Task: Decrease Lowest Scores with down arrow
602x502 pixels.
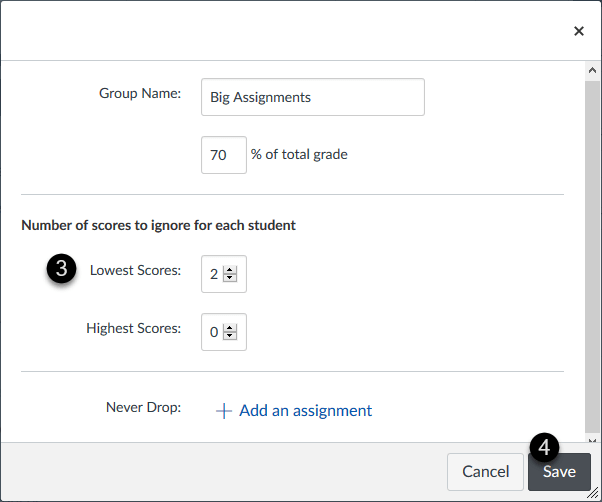Action: coord(230,277)
